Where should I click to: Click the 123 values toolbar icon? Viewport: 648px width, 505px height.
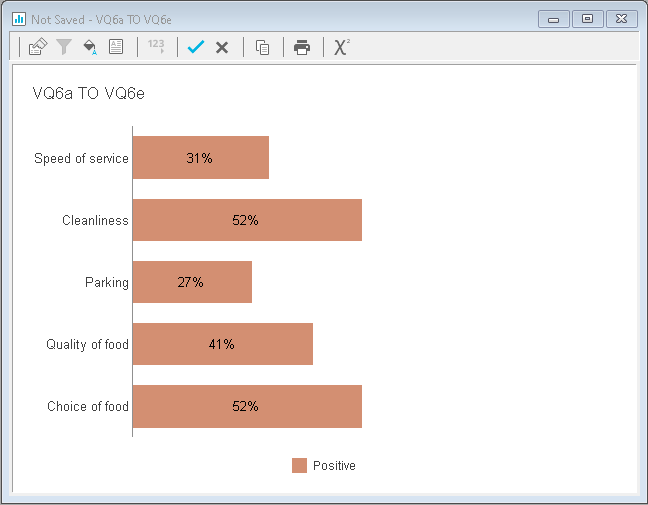click(156, 45)
